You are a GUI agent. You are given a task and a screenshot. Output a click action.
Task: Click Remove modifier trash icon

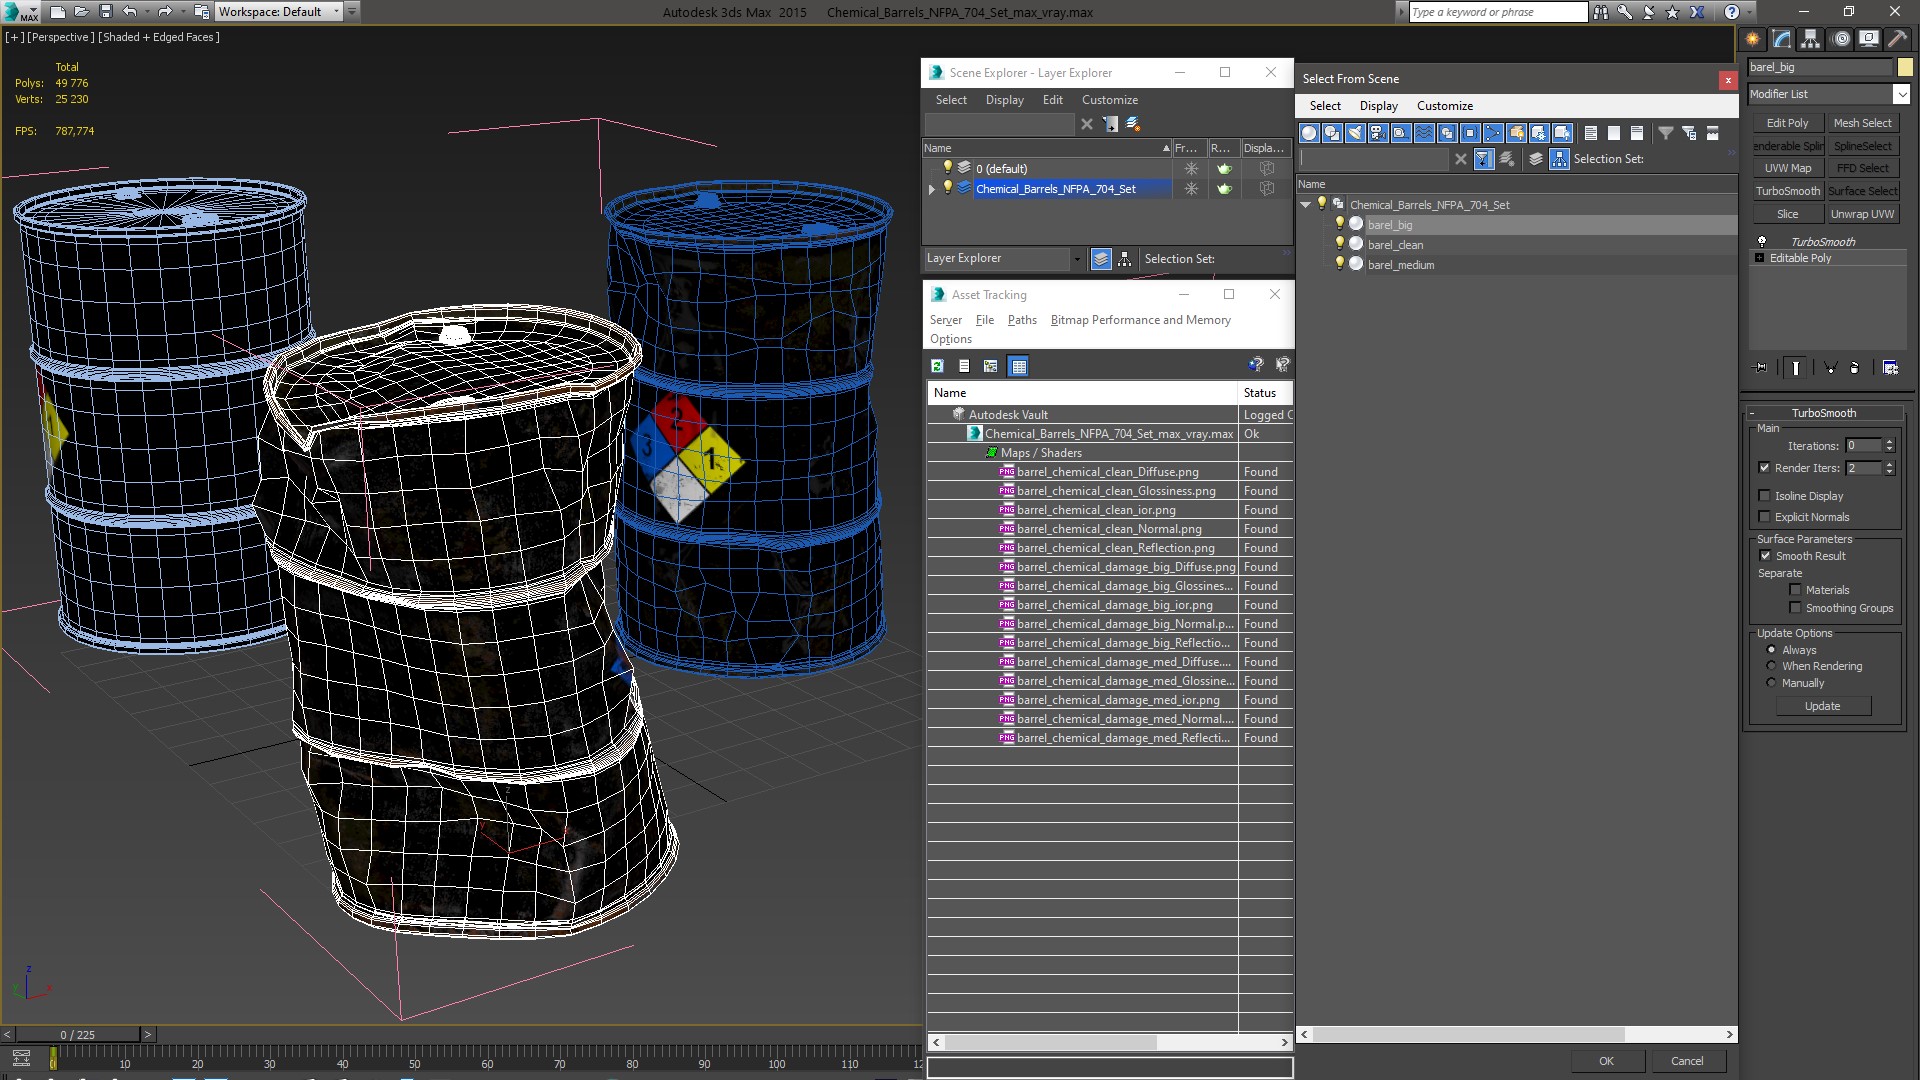point(1854,368)
